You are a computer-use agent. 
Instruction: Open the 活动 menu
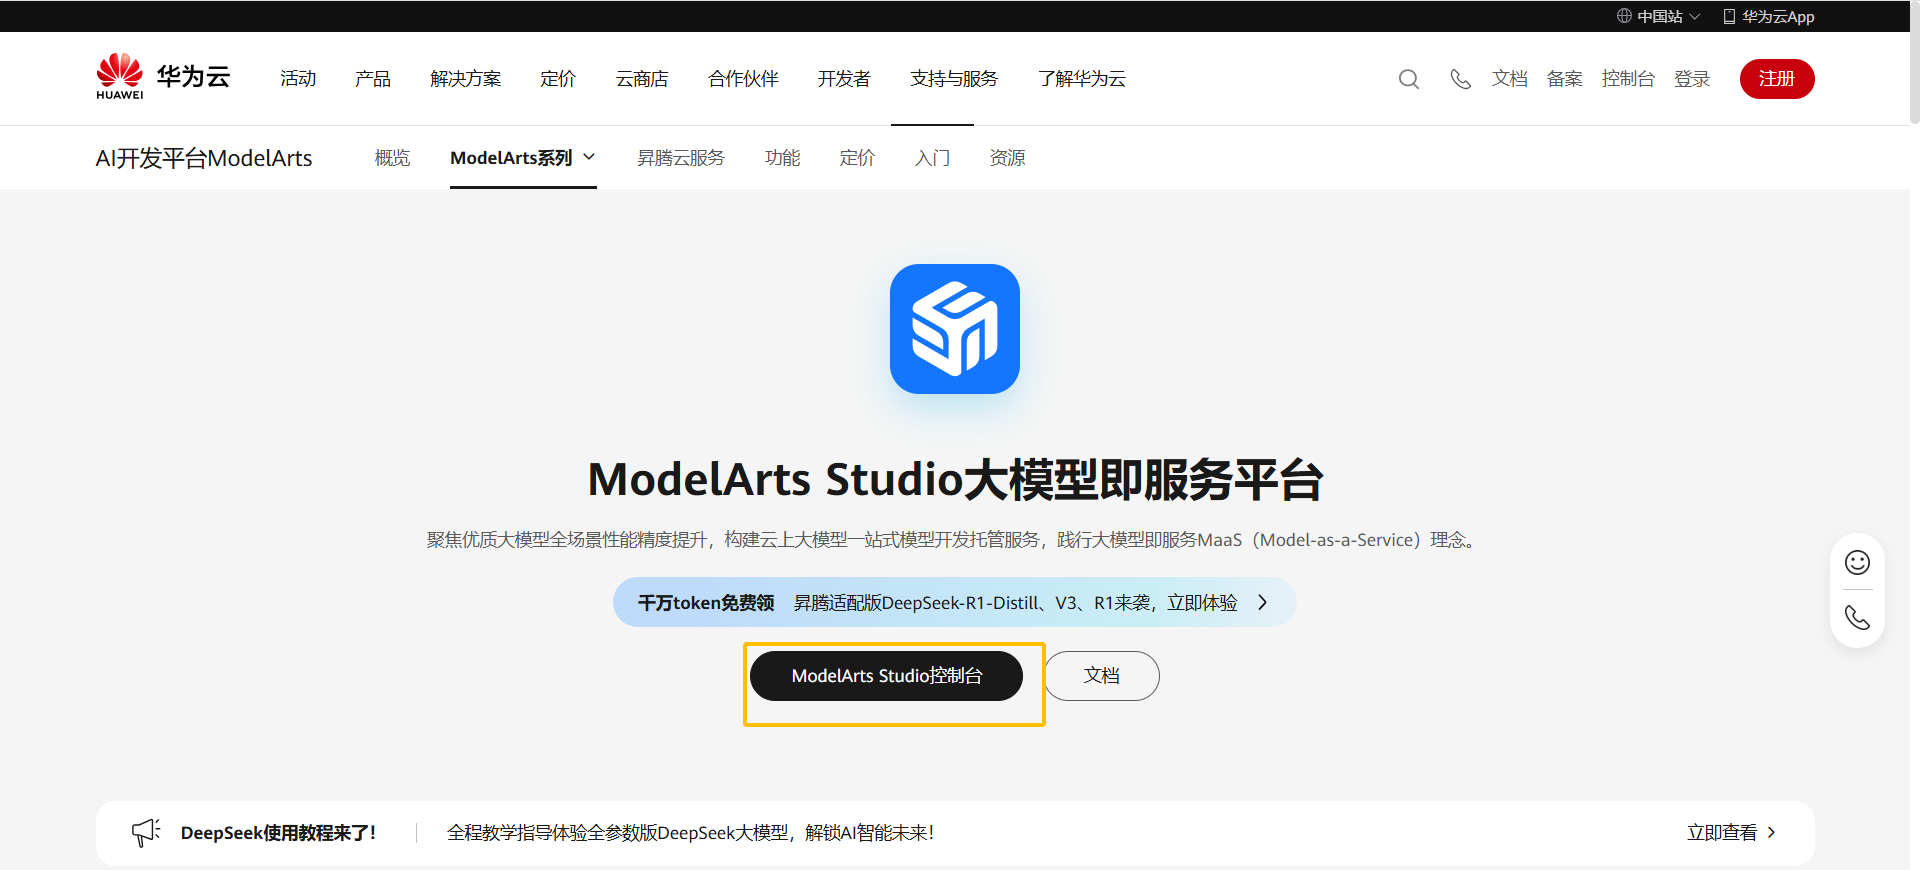click(298, 79)
